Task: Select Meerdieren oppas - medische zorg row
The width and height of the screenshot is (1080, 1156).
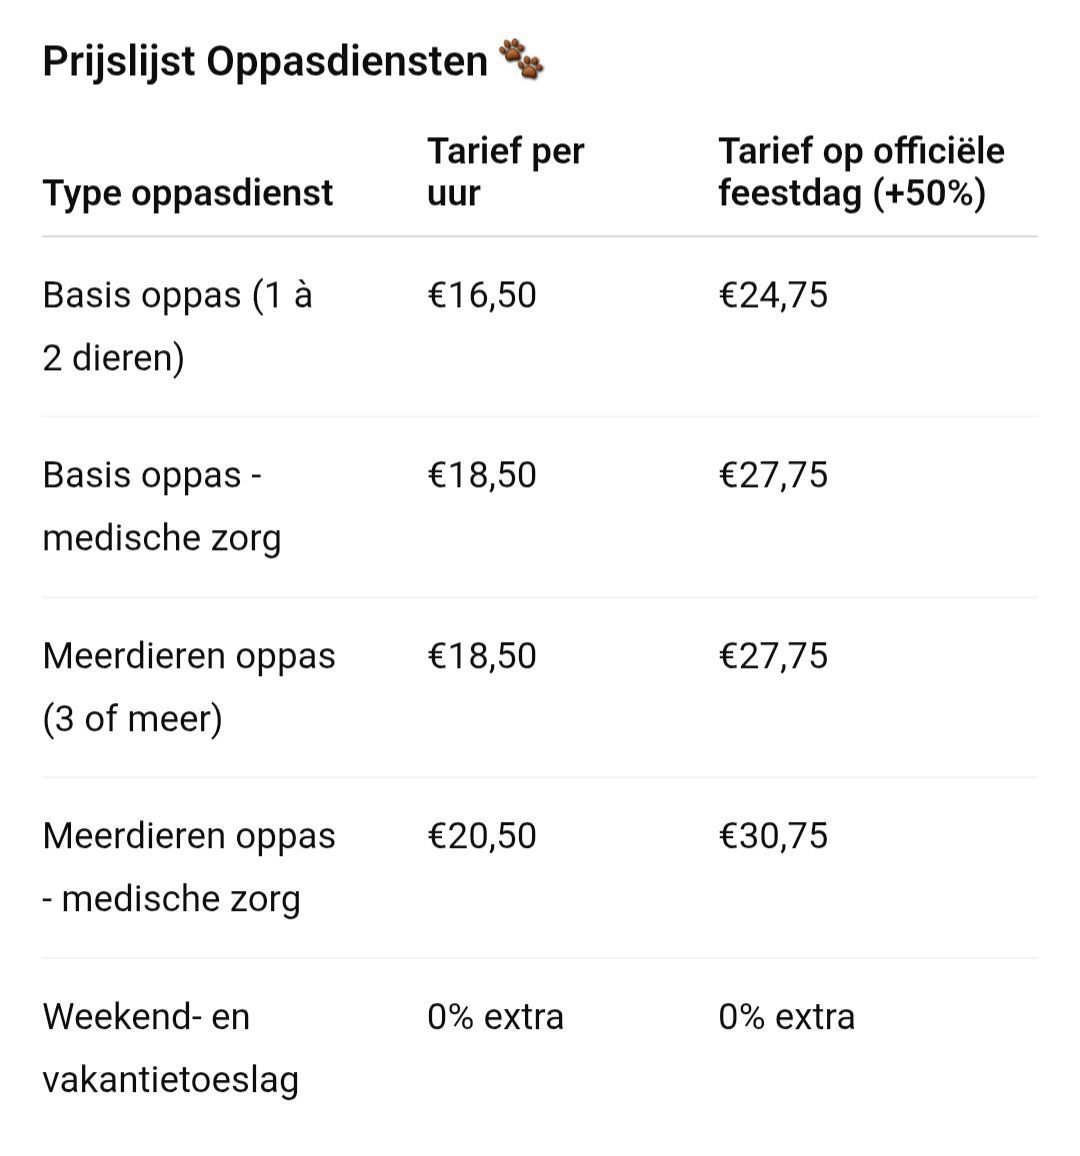Action: [x=189, y=867]
